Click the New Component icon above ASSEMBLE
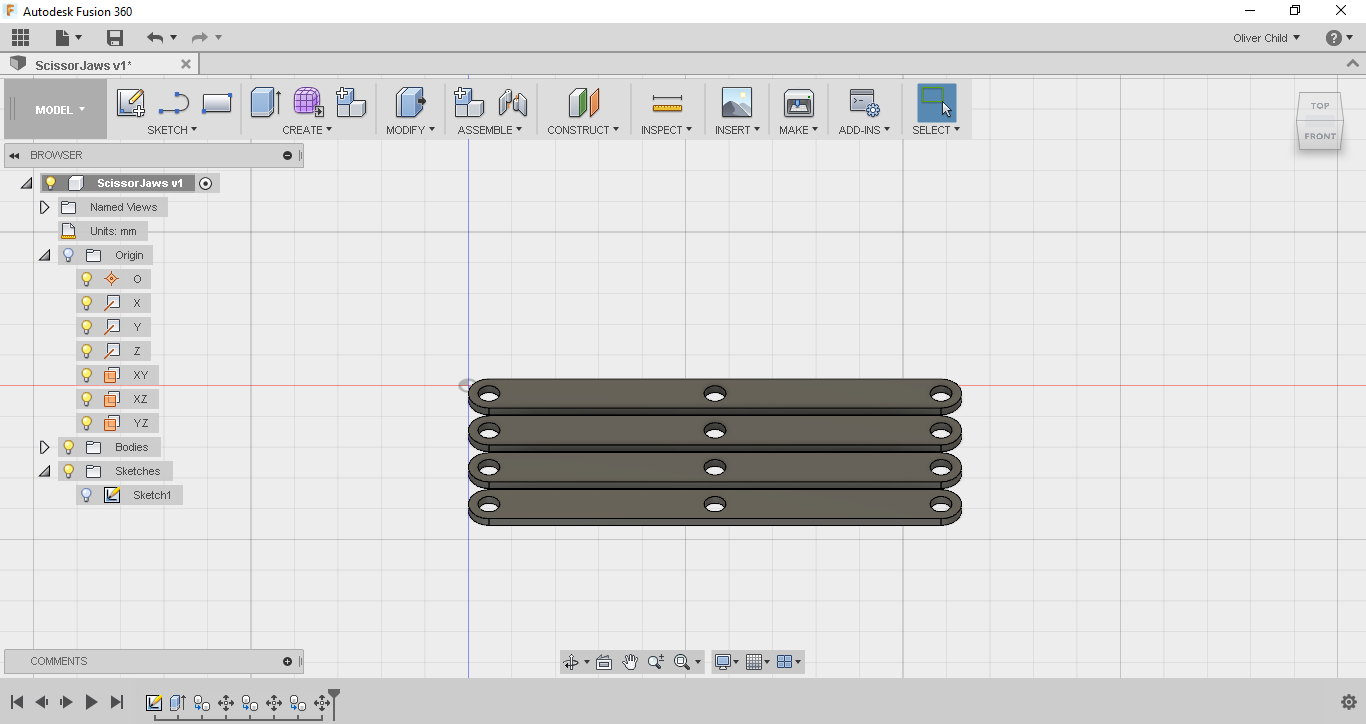This screenshot has width=1366, height=724. (469, 103)
